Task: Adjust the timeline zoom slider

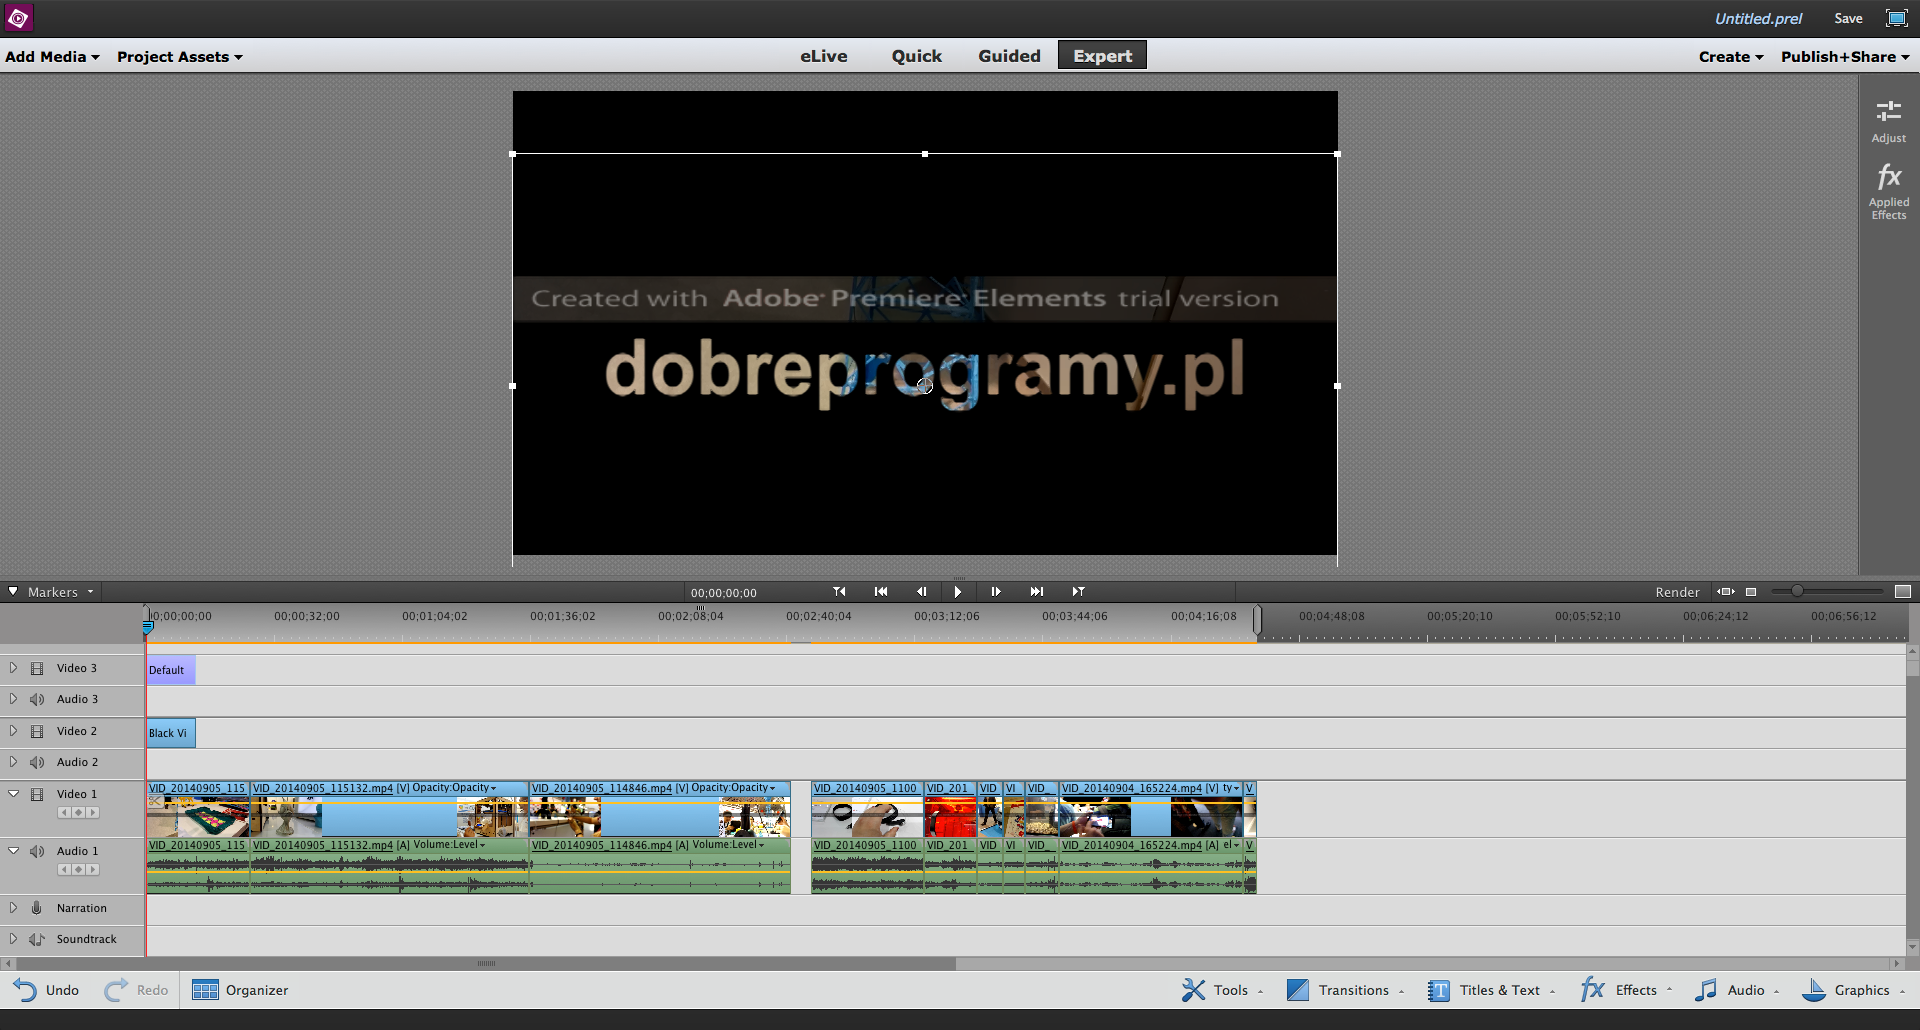Action: click(1797, 591)
